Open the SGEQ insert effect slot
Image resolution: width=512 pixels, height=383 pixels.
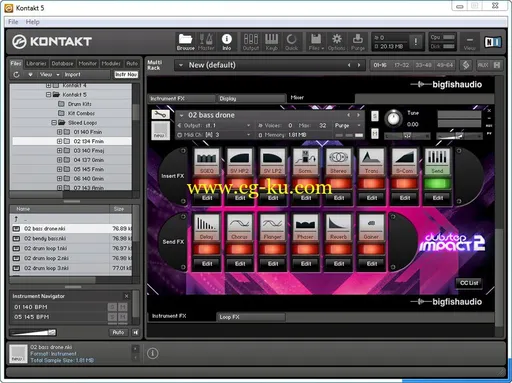point(207,161)
